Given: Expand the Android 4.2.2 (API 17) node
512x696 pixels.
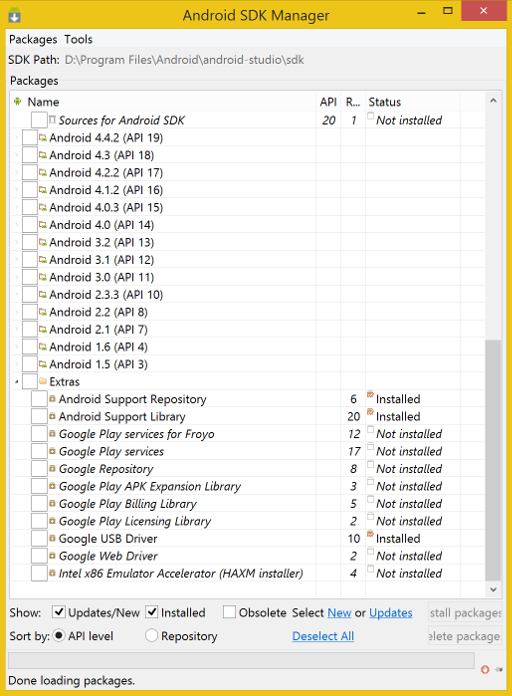Looking at the screenshot, I should 16,173.
